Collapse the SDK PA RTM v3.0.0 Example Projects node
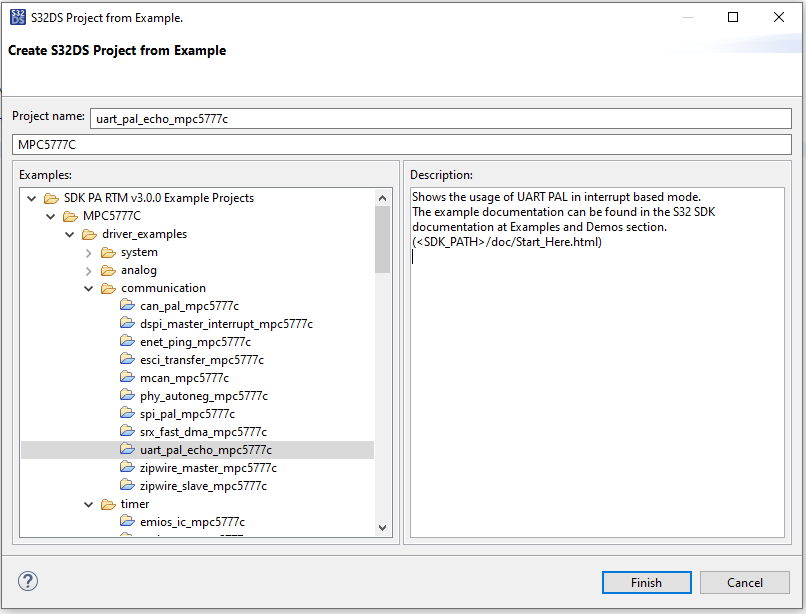Viewport: 806px width, 614px height. tap(32, 198)
